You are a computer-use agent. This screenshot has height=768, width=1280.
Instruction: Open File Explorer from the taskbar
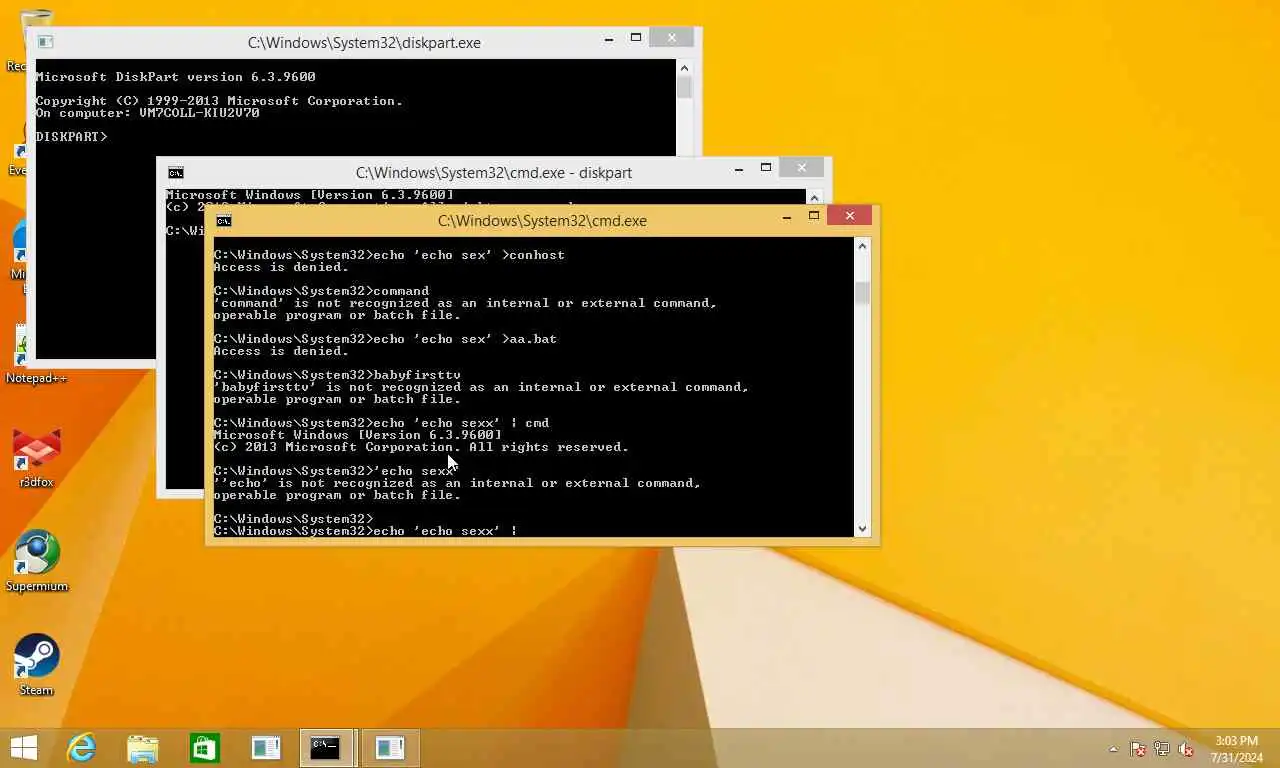[x=143, y=748]
